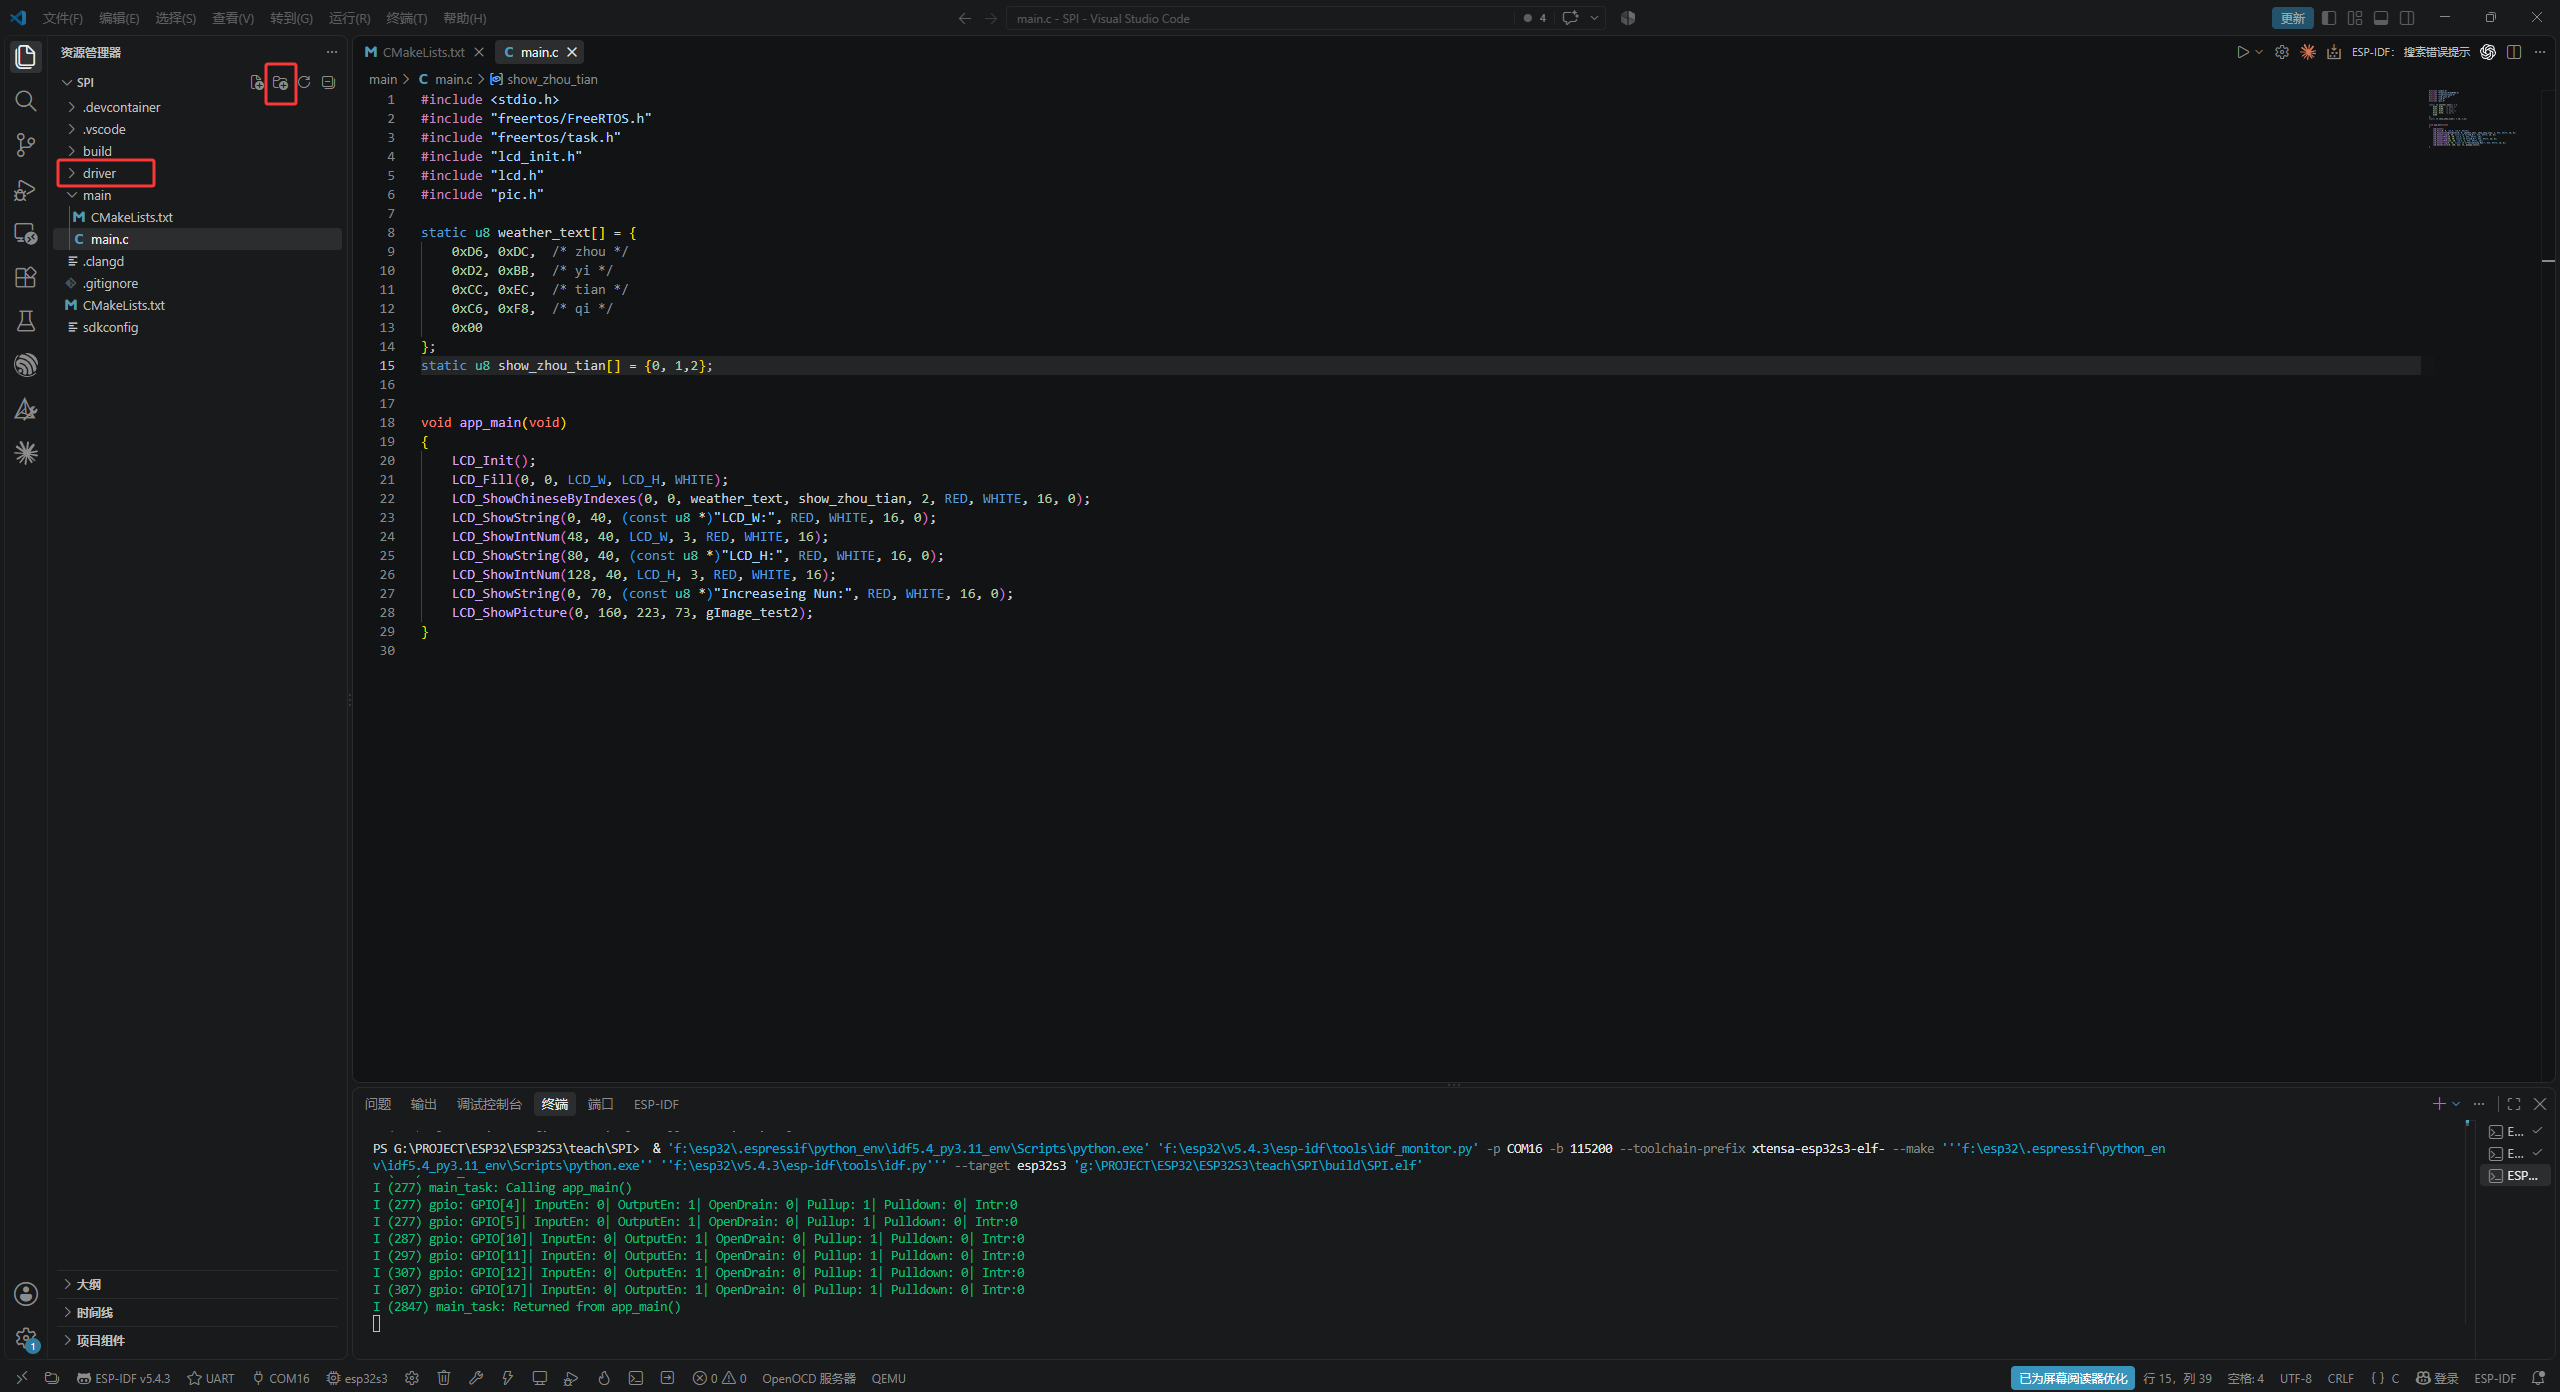Open Testing flask view

[x=26, y=321]
